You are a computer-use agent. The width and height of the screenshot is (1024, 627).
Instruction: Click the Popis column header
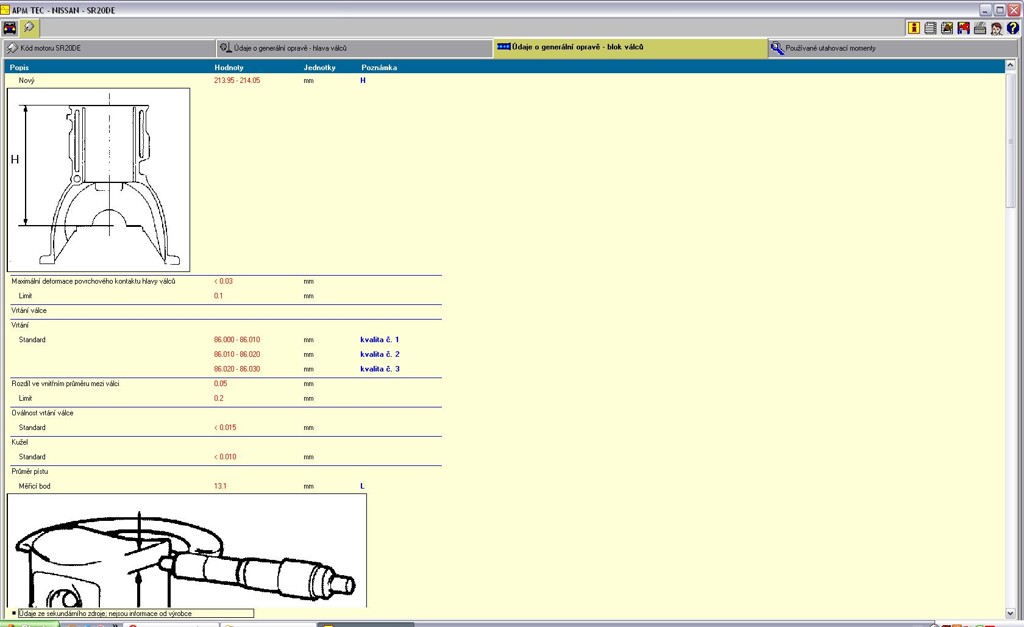point(20,67)
